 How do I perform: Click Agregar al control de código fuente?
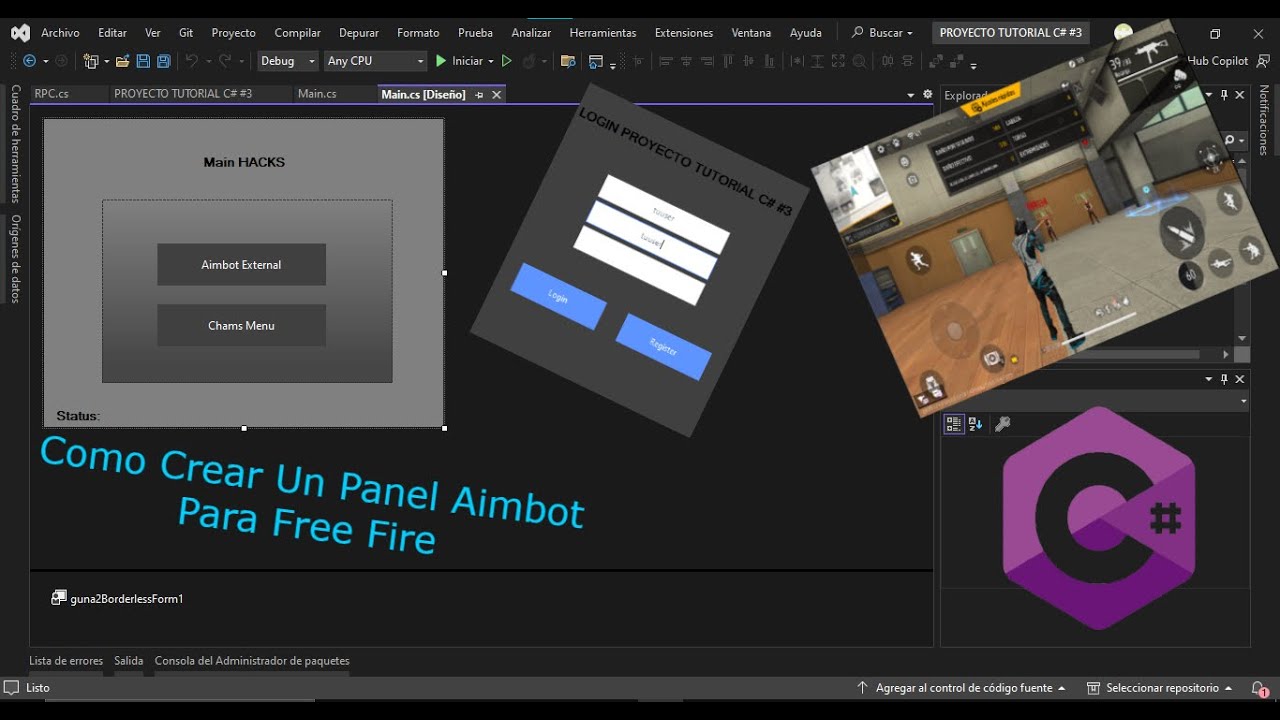pos(961,688)
